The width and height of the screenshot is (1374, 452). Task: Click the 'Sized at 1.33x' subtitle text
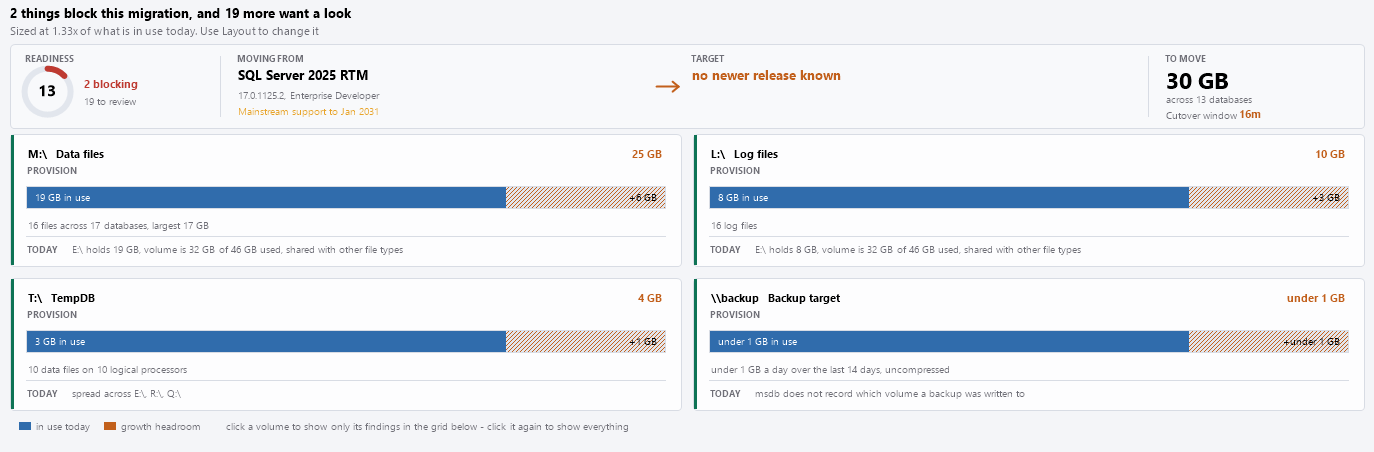tap(164, 32)
